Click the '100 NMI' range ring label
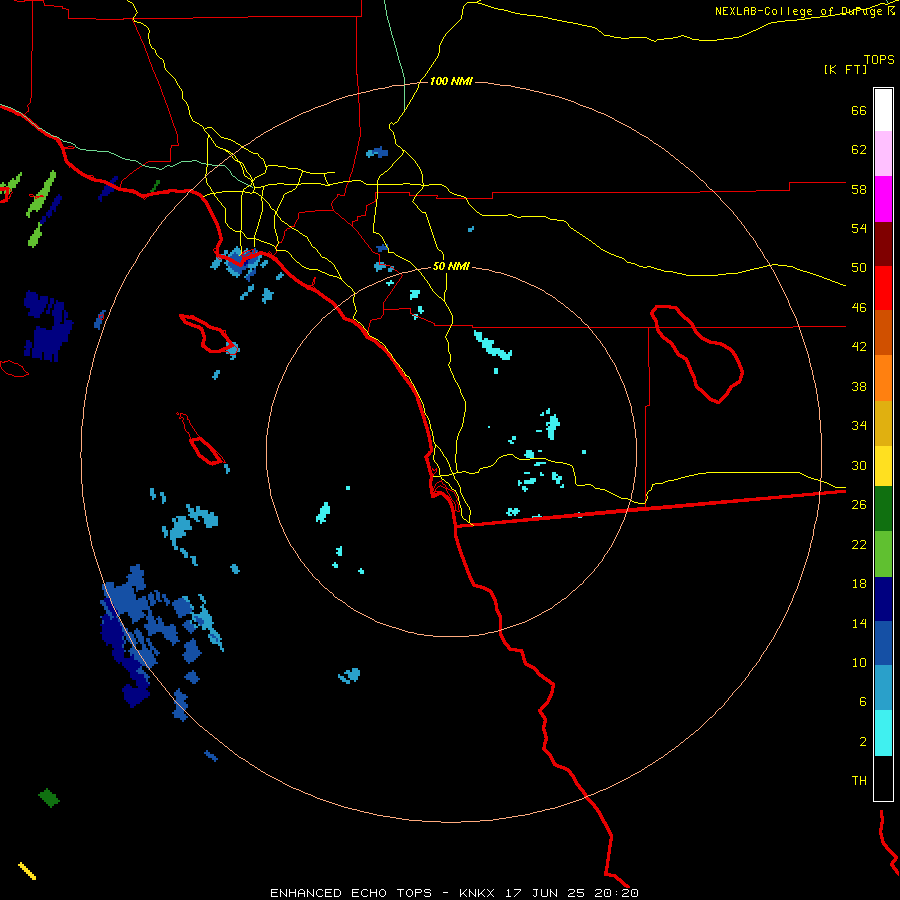This screenshot has width=900, height=900. [451, 82]
